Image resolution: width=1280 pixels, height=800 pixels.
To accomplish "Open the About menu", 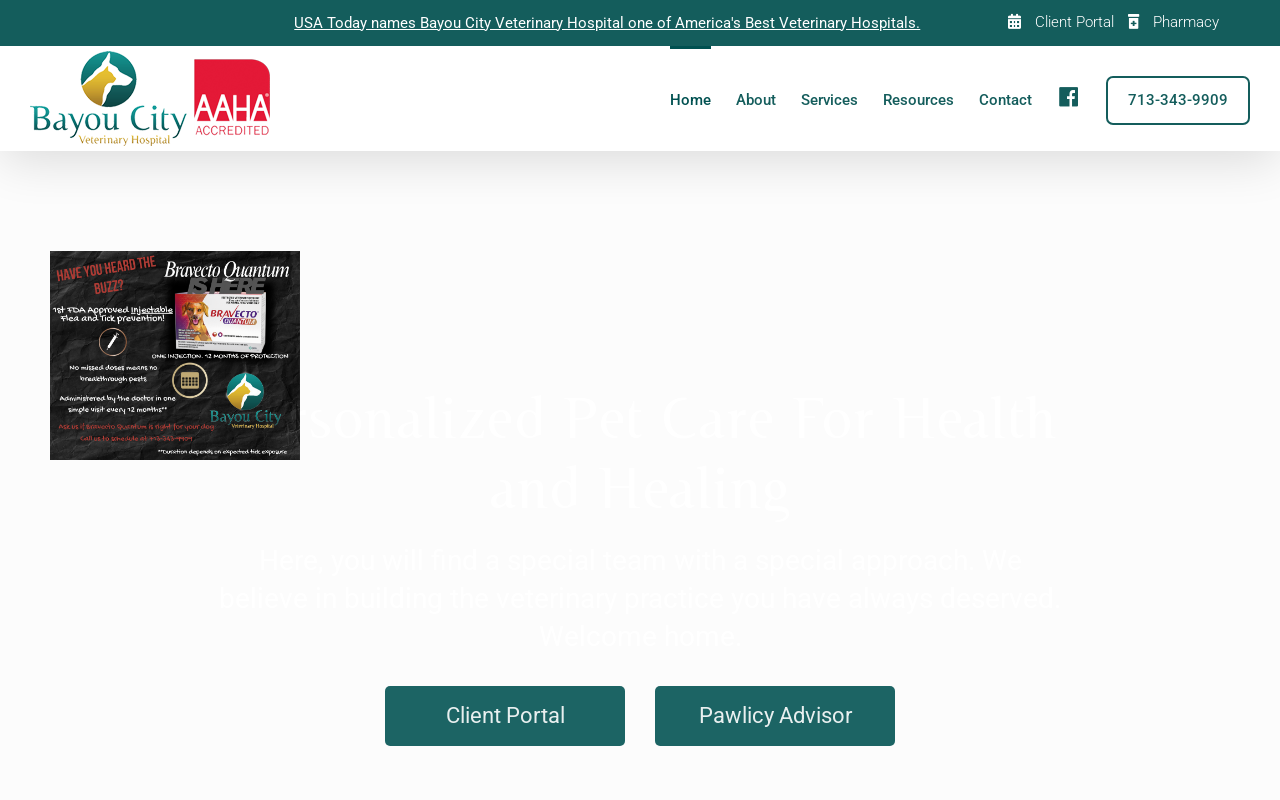I will (x=756, y=100).
